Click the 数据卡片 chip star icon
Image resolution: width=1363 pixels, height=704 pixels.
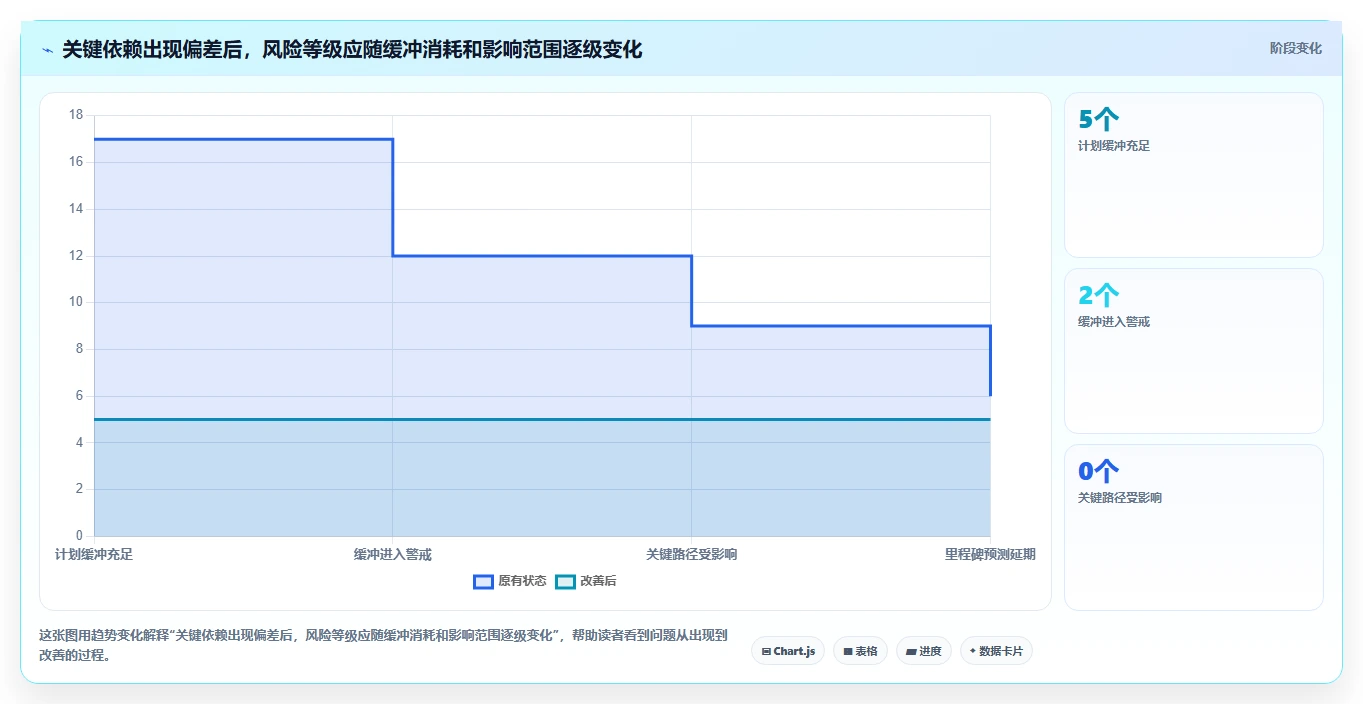pyautogui.click(x=972, y=651)
